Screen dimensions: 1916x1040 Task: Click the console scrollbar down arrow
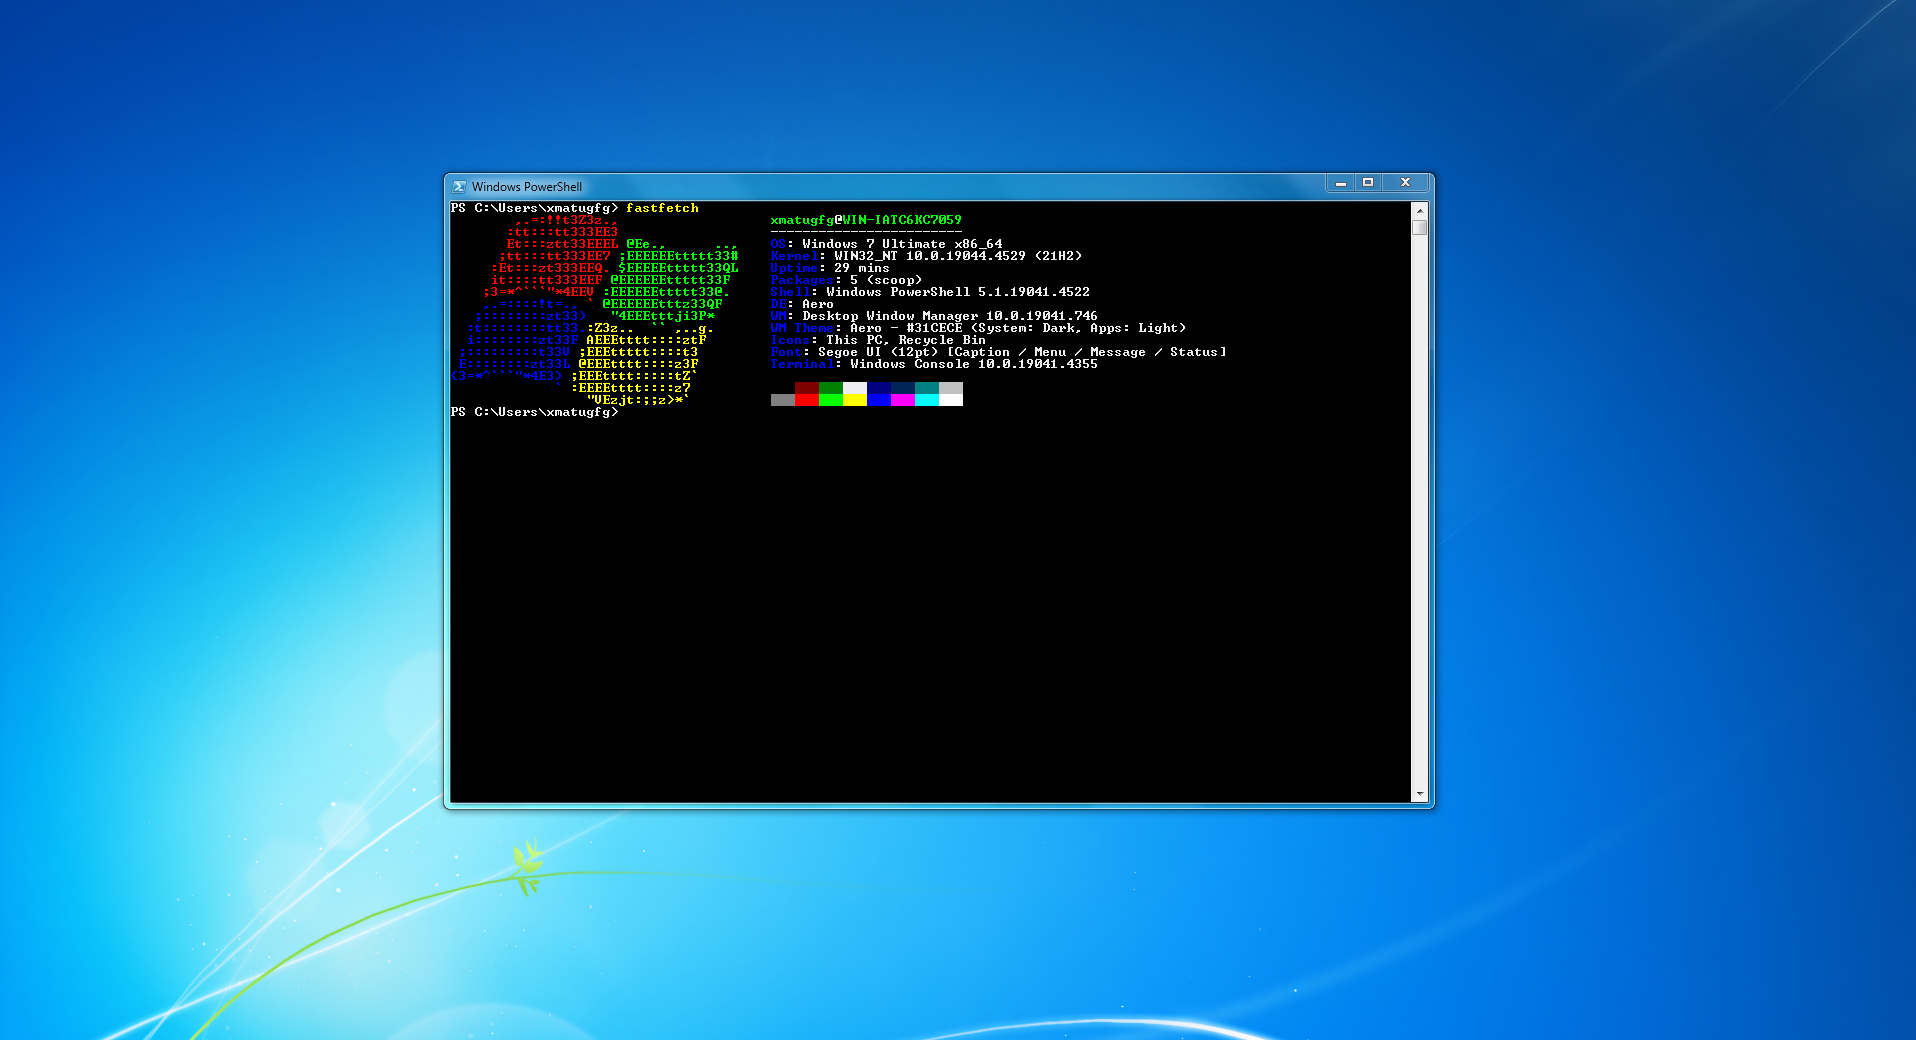point(1419,794)
